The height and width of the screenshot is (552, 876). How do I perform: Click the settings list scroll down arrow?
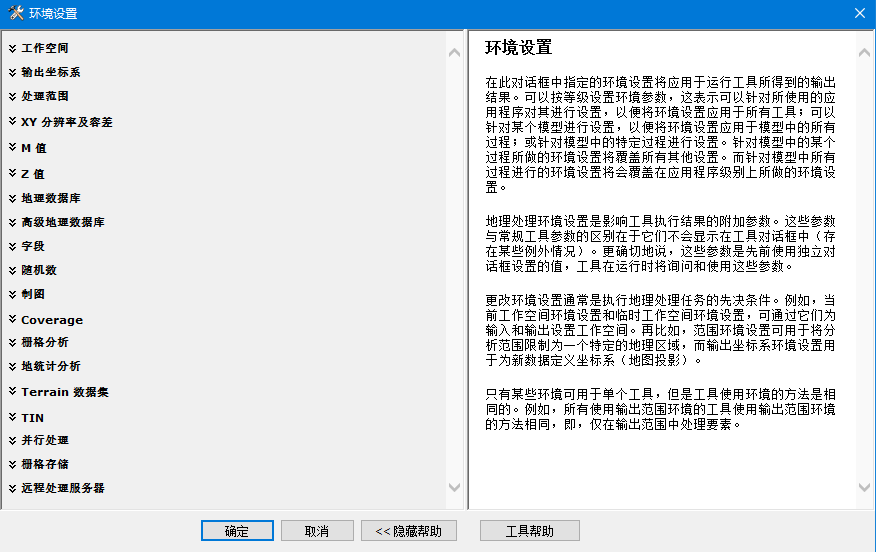(455, 487)
